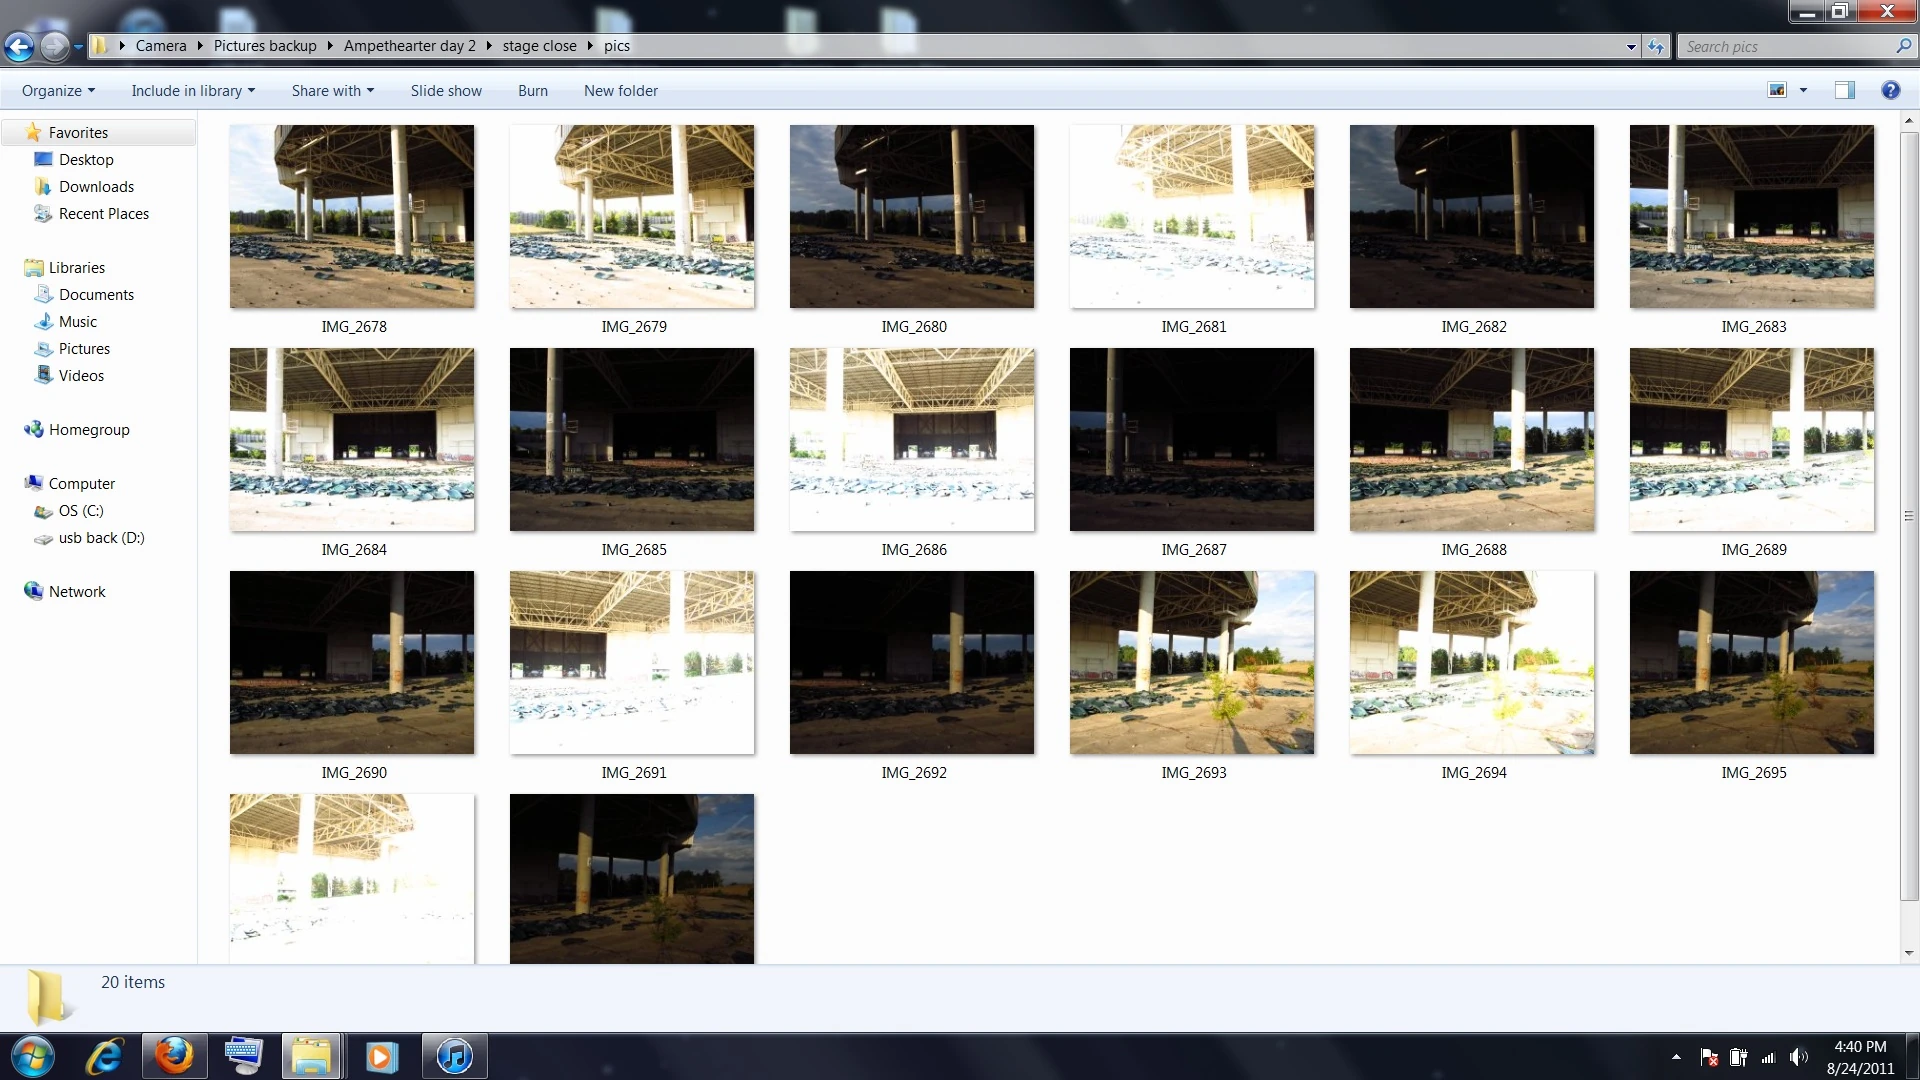The height and width of the screenshot is (1080, 1920).
Task: Open the view options dropdown arrow
Action: point(1804,90)
